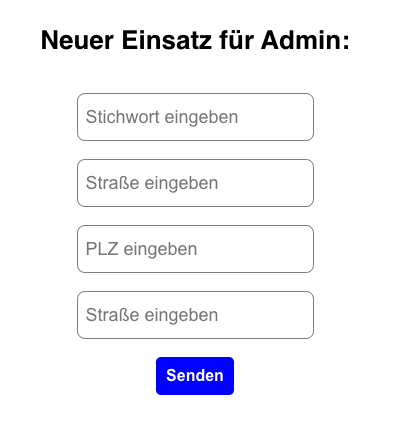Select the street field directly under Stichwort
This screenshot has height=425, width=399.
tap(195, 183)
